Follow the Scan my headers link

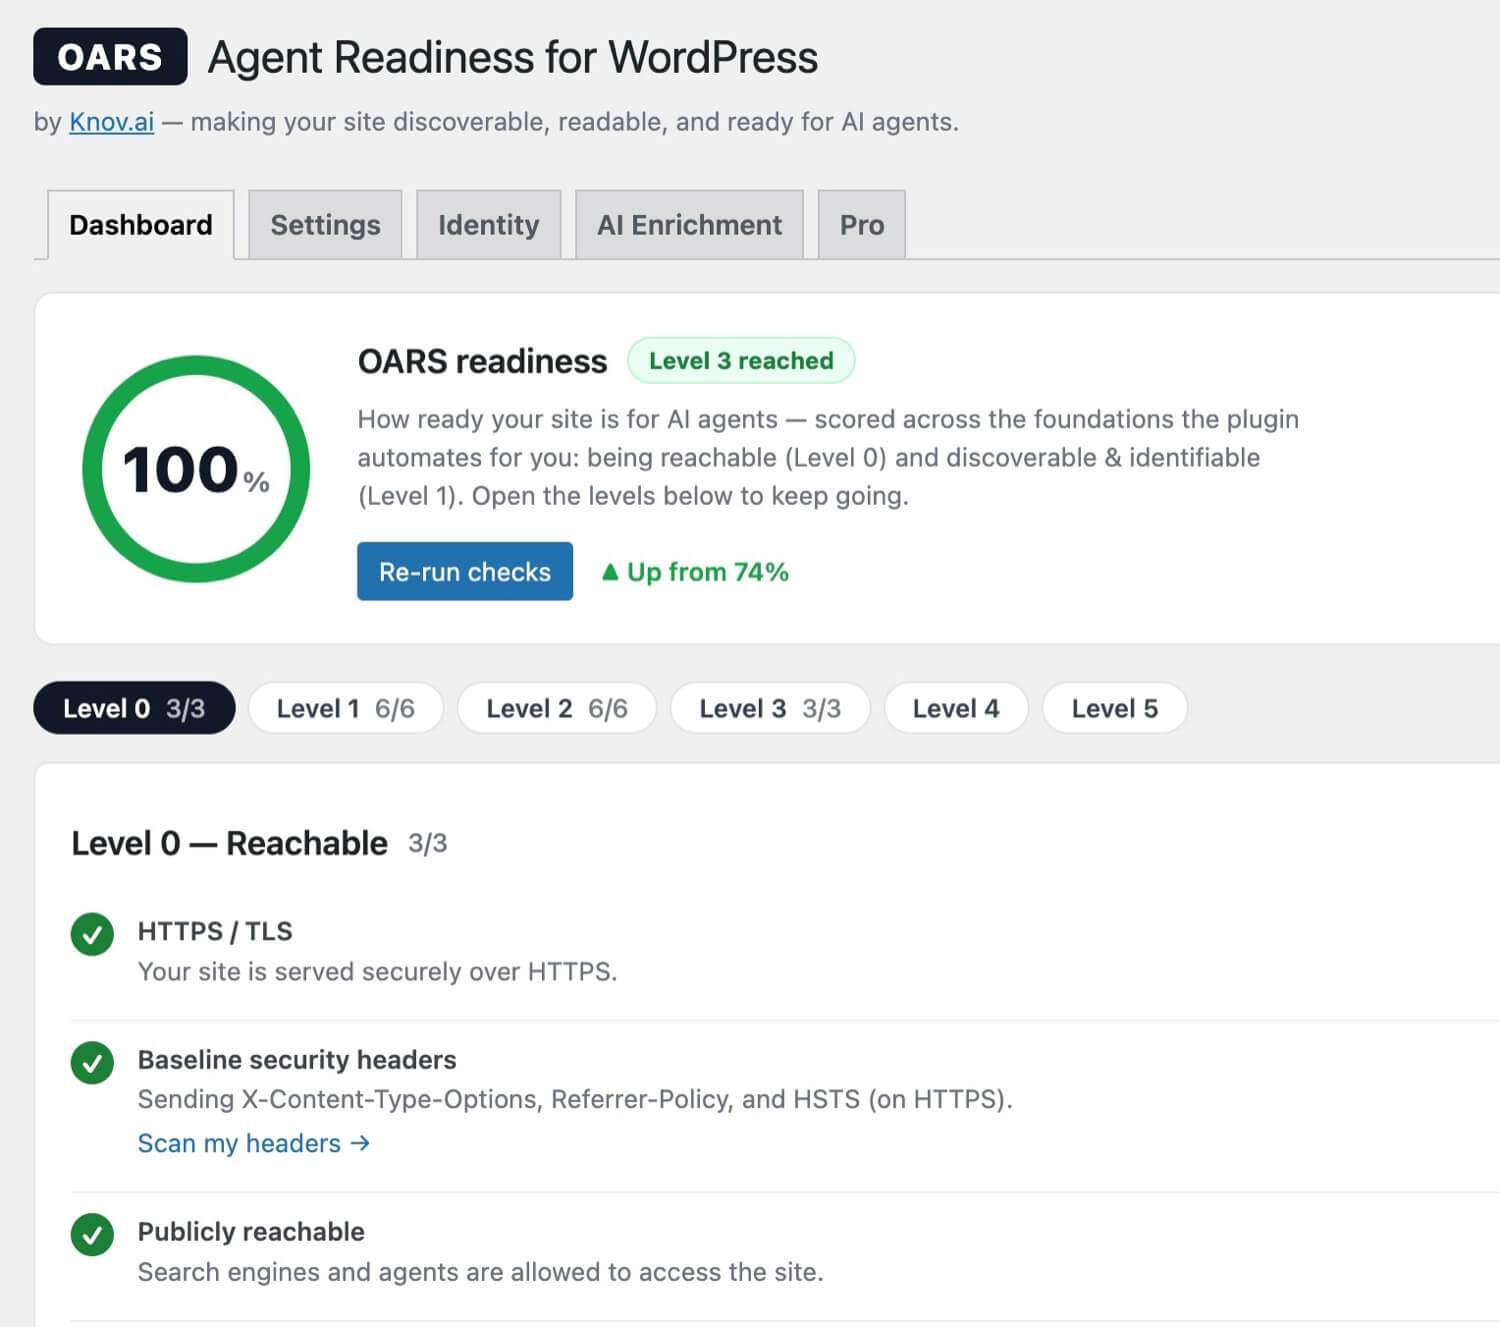254,1143
